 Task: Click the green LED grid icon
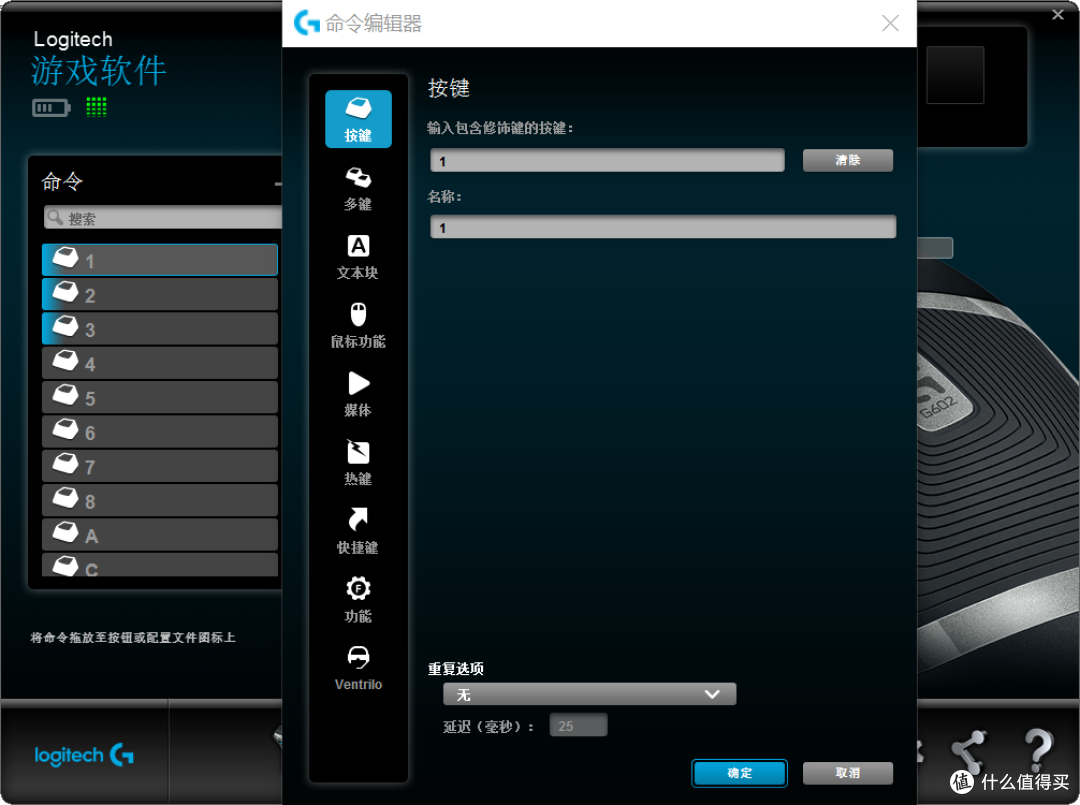tap(96, 107)
